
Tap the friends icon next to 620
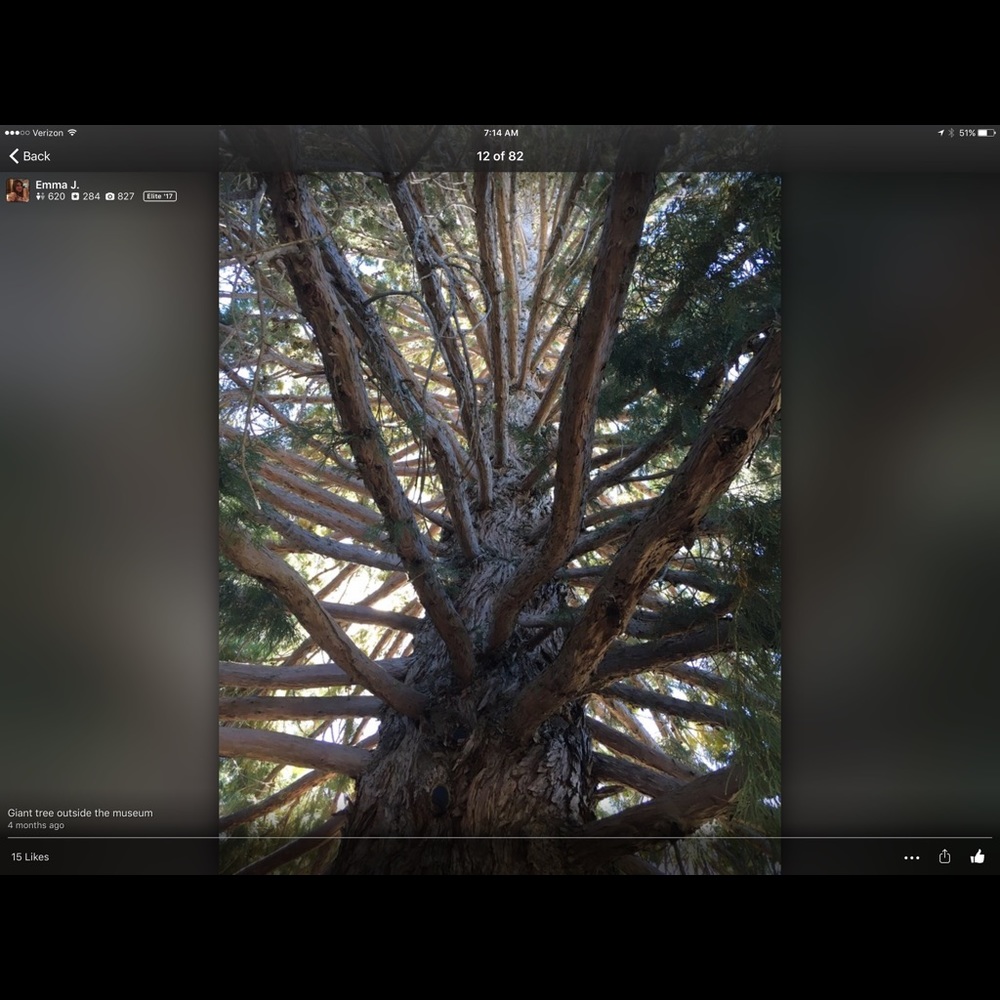point(40,197)
